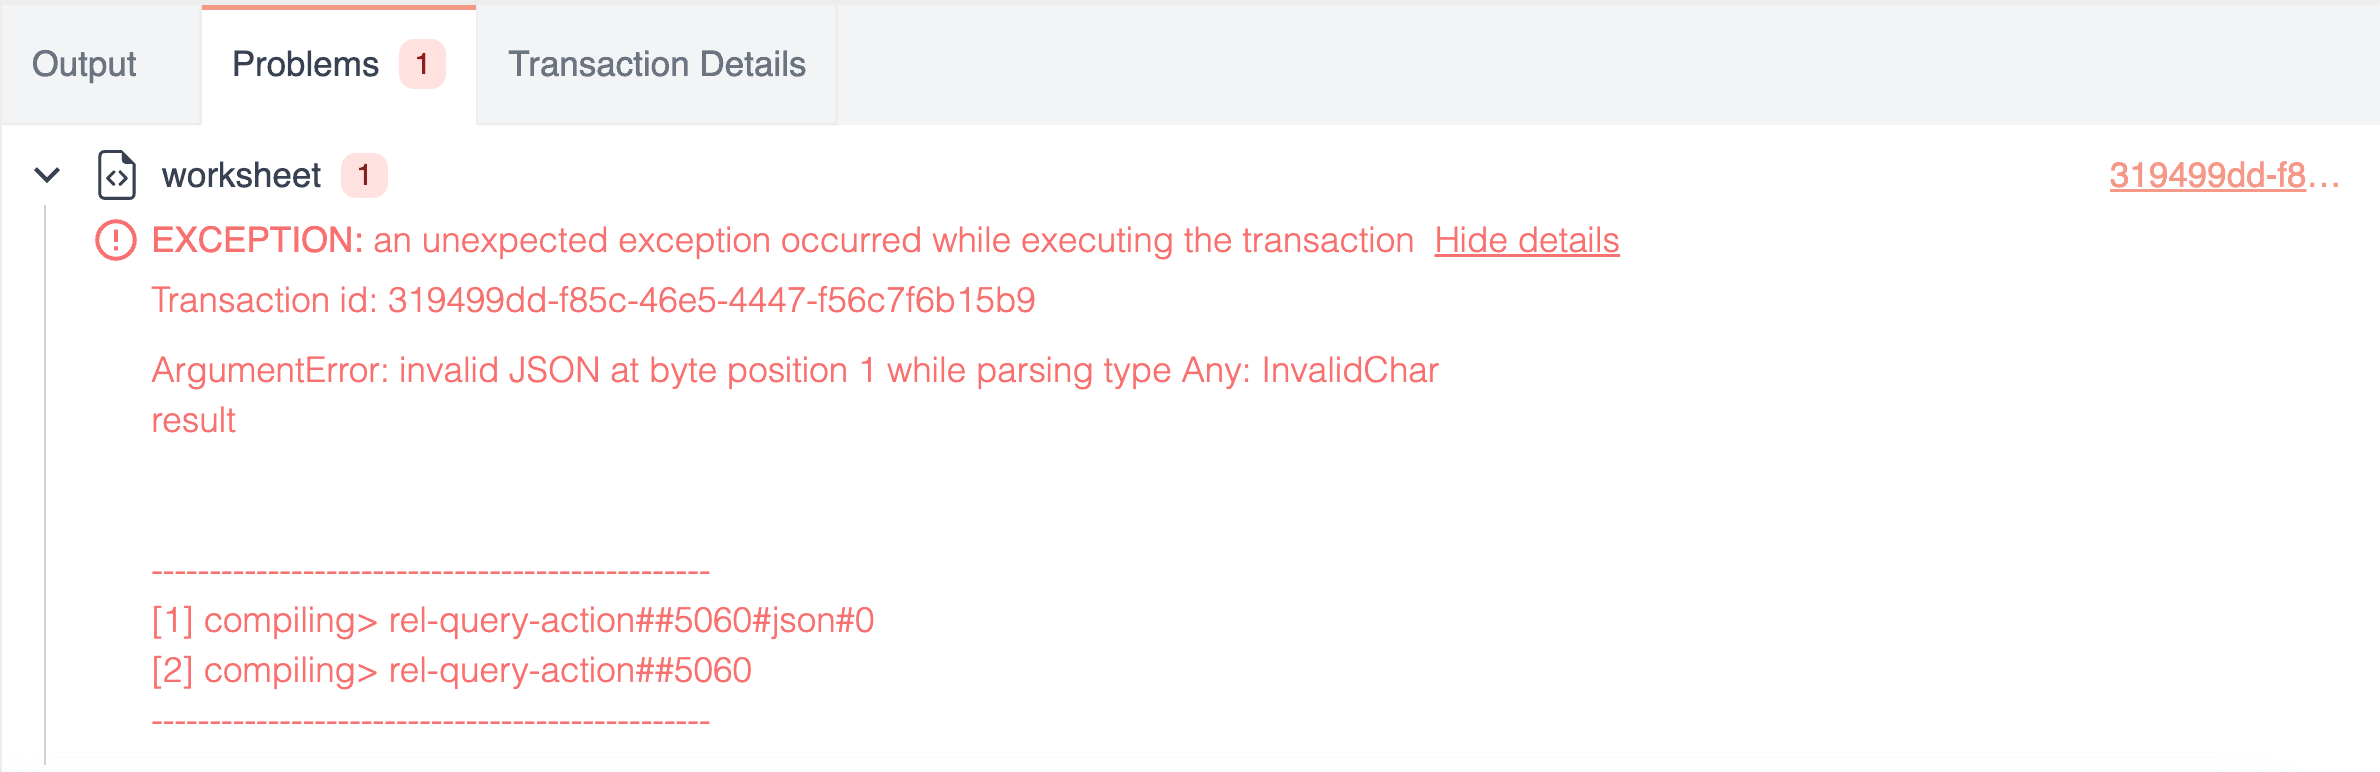Open the truncated 319499dd-f8… transaction link
This screenshot has height=772, width=2380.
[x=2223, y=175]
